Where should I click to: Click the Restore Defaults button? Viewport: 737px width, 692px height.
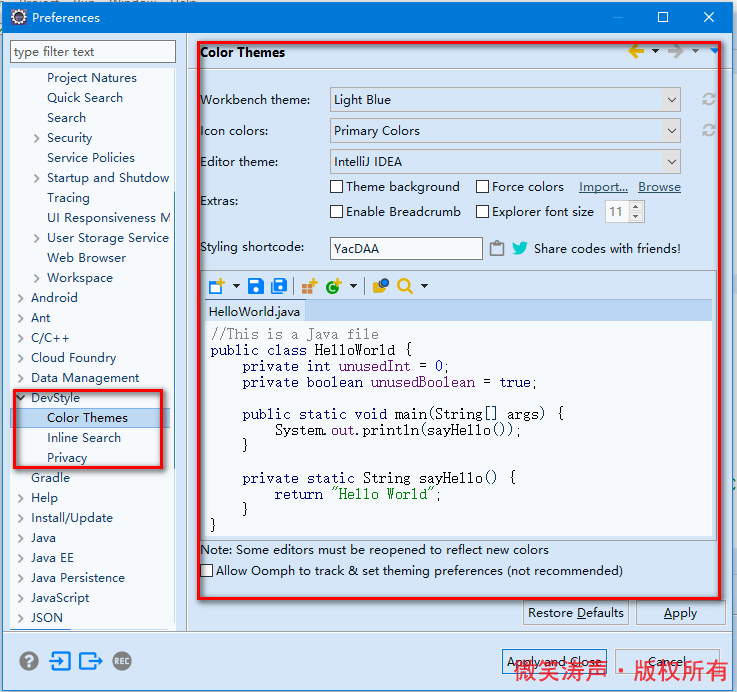click(576, 613)
